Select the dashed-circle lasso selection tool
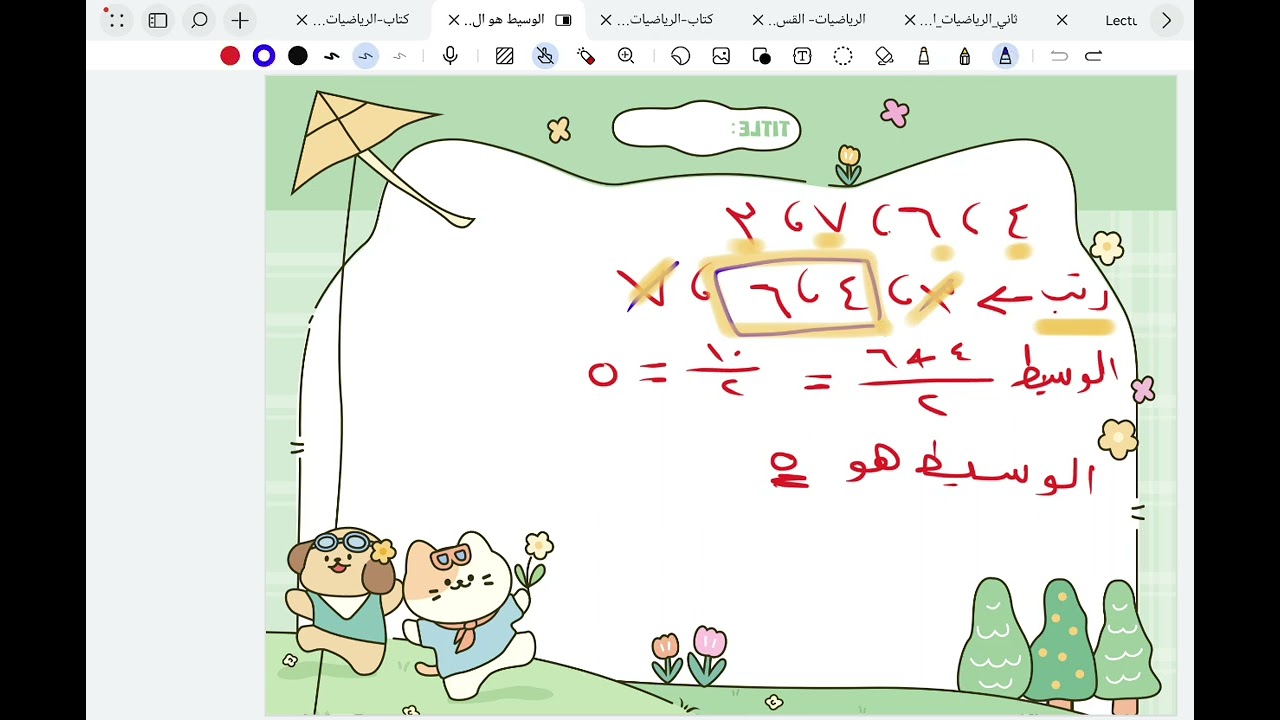This screenshot has width=1280, height=720. pos(843,56)
